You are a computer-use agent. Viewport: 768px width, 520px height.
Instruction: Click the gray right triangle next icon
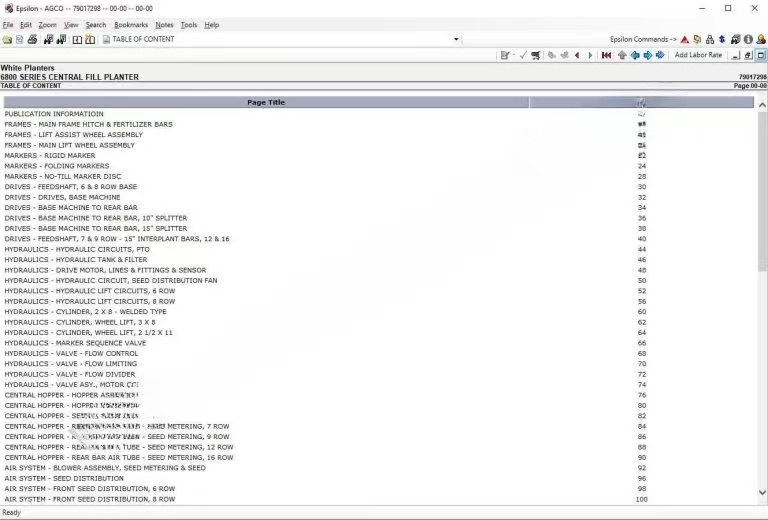(590, 55)
